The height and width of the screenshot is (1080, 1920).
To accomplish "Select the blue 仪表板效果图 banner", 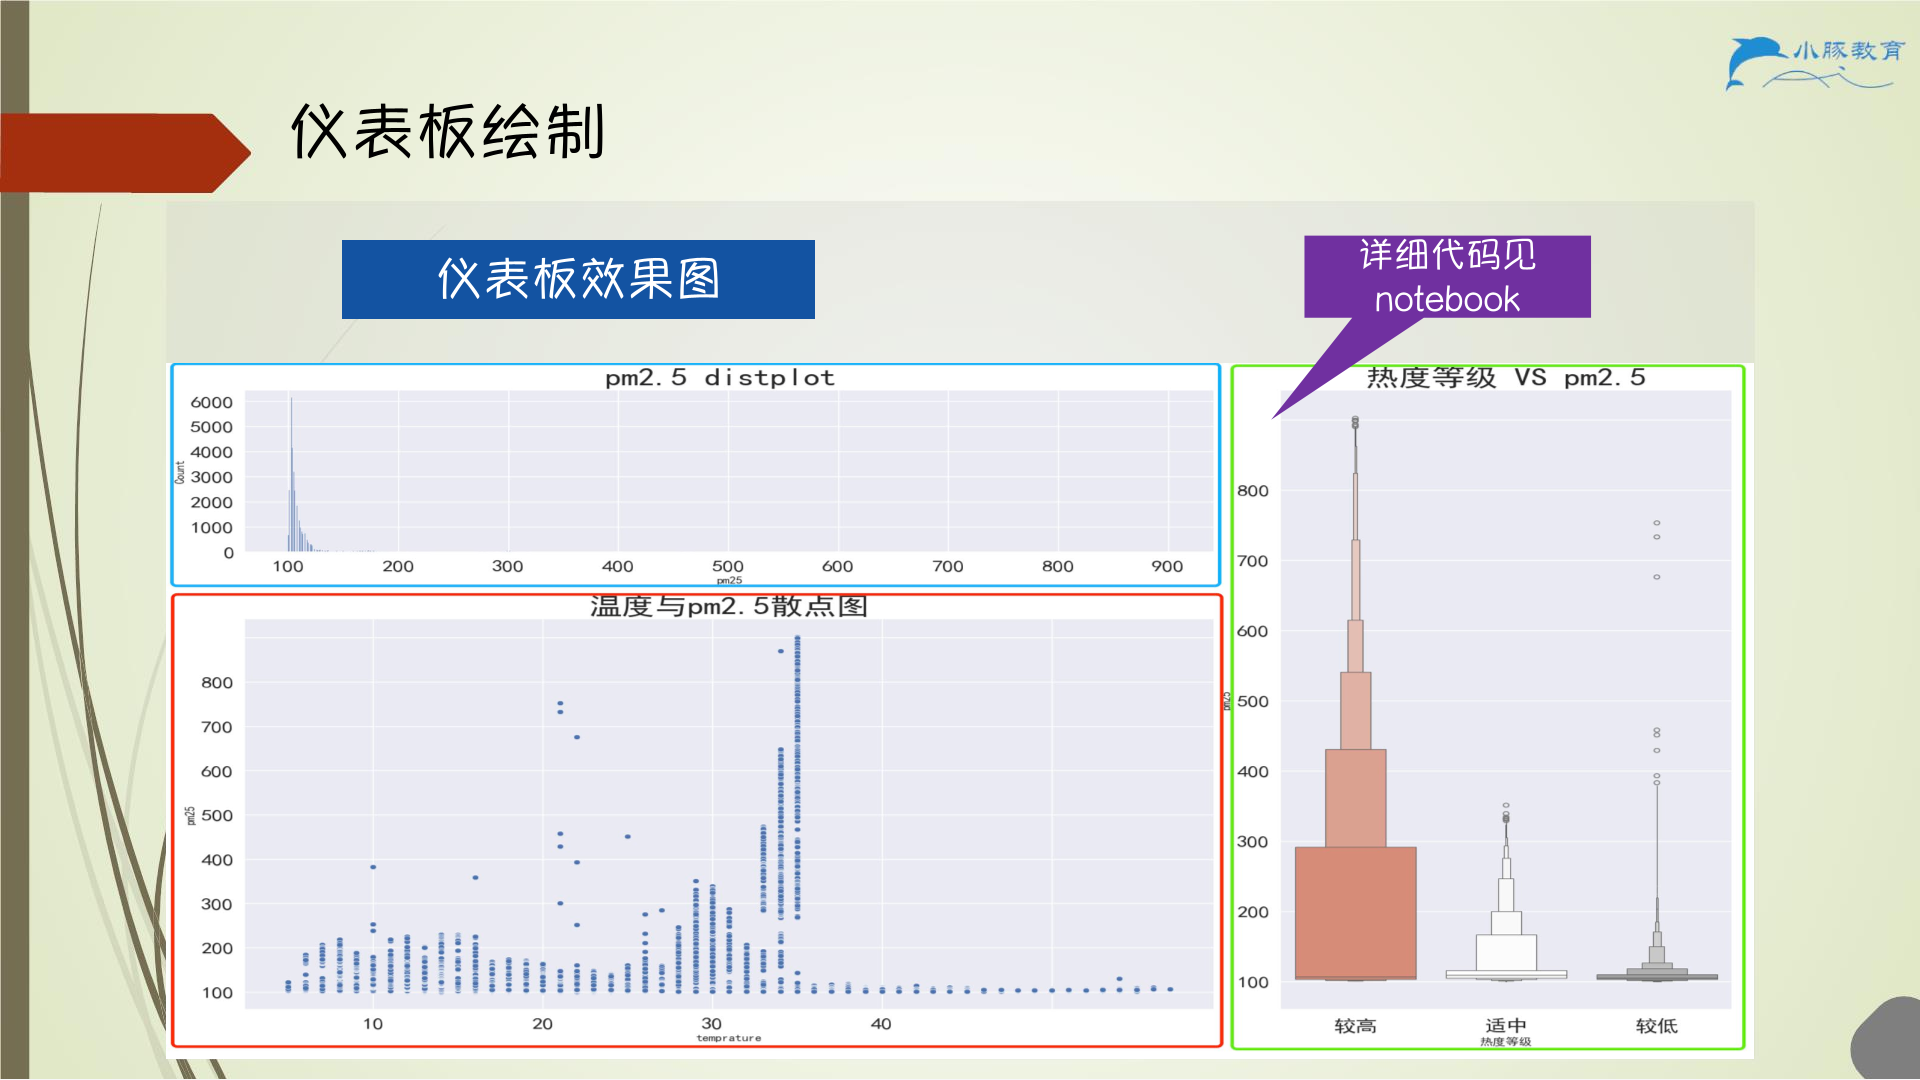I will (578, 279).
